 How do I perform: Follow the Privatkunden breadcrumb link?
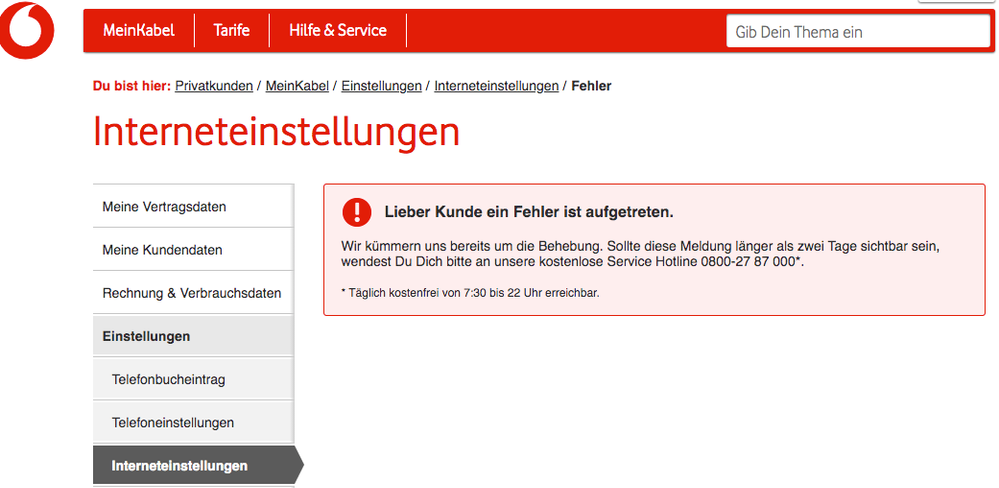tap(214, 86)
